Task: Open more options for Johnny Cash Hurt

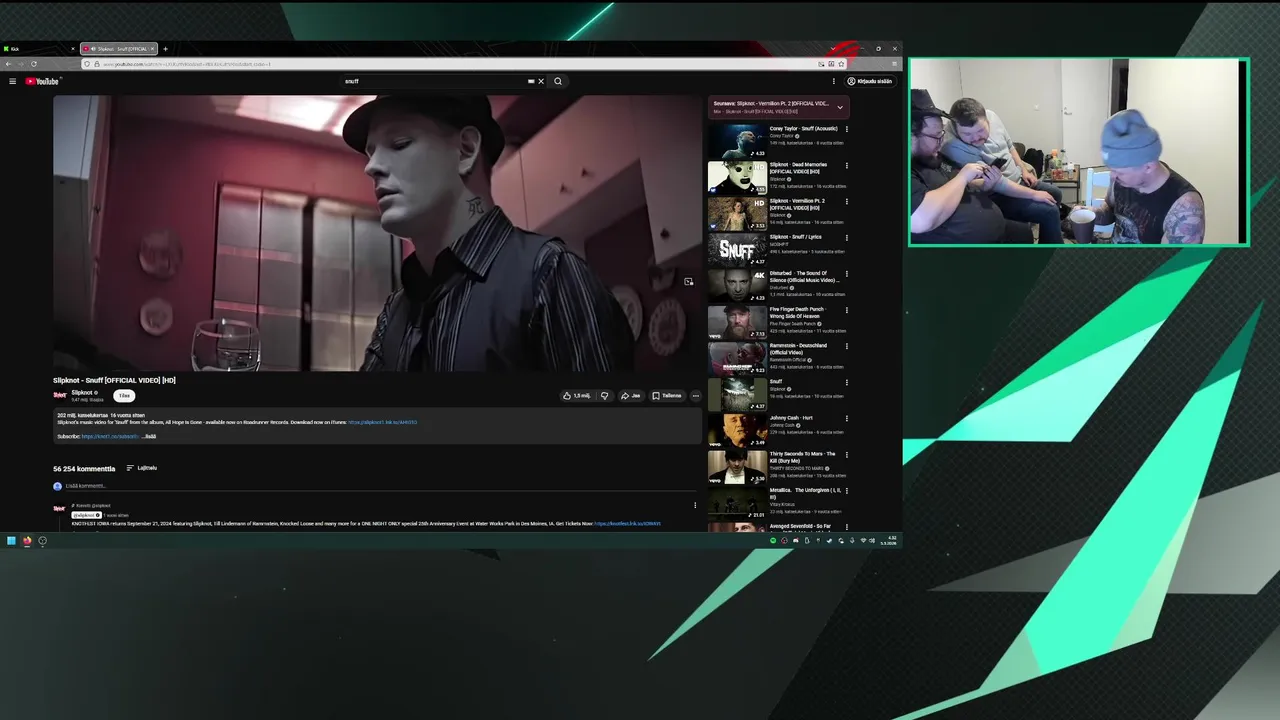Action: 847,418
